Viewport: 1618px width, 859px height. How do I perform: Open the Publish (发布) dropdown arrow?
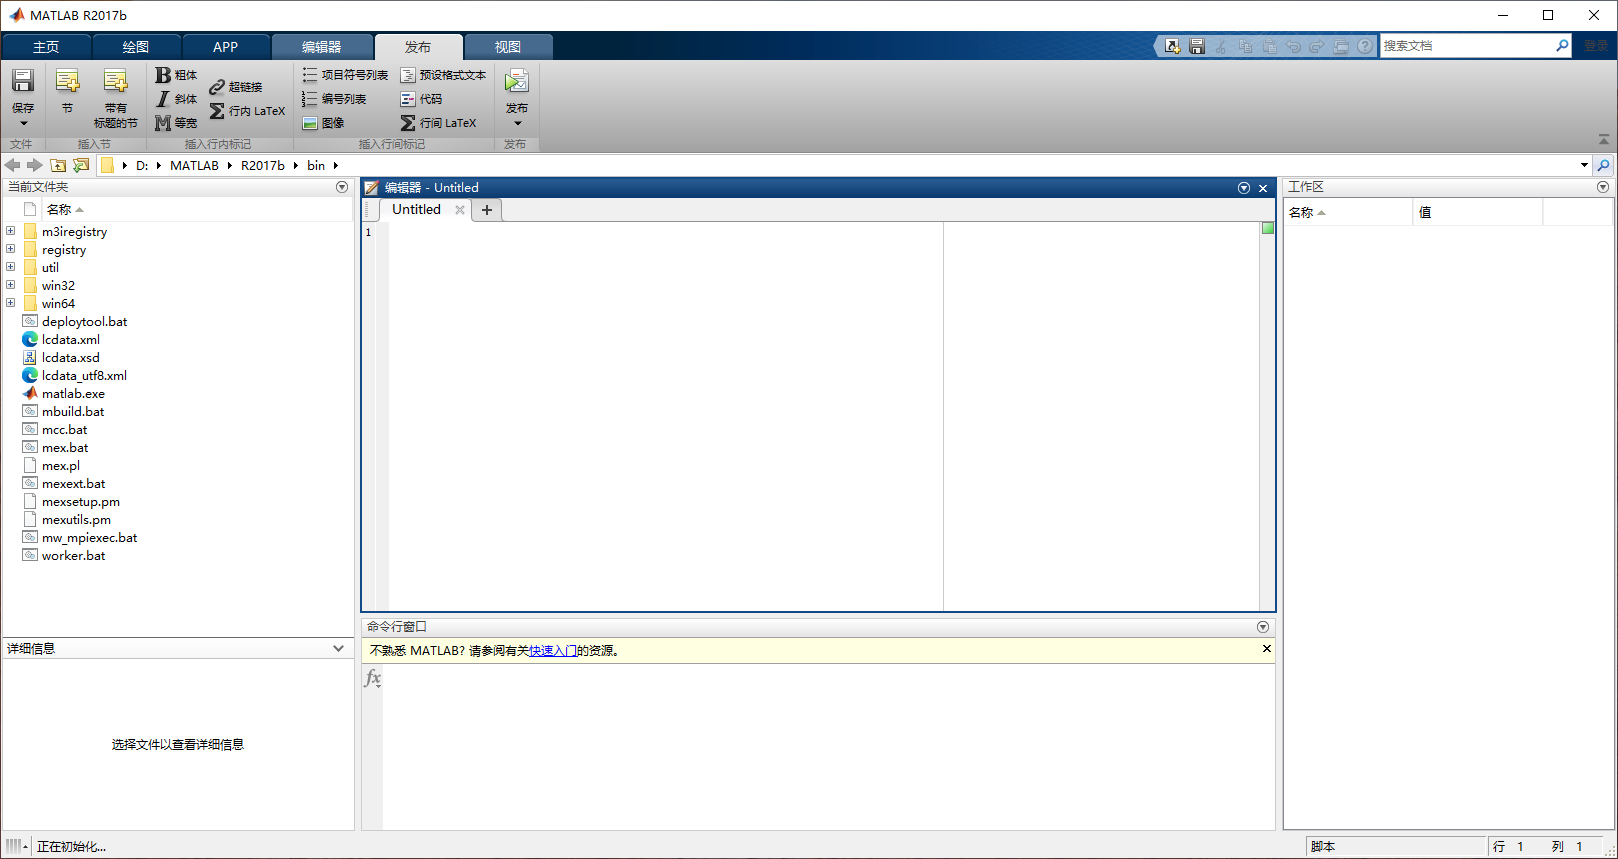517,123
